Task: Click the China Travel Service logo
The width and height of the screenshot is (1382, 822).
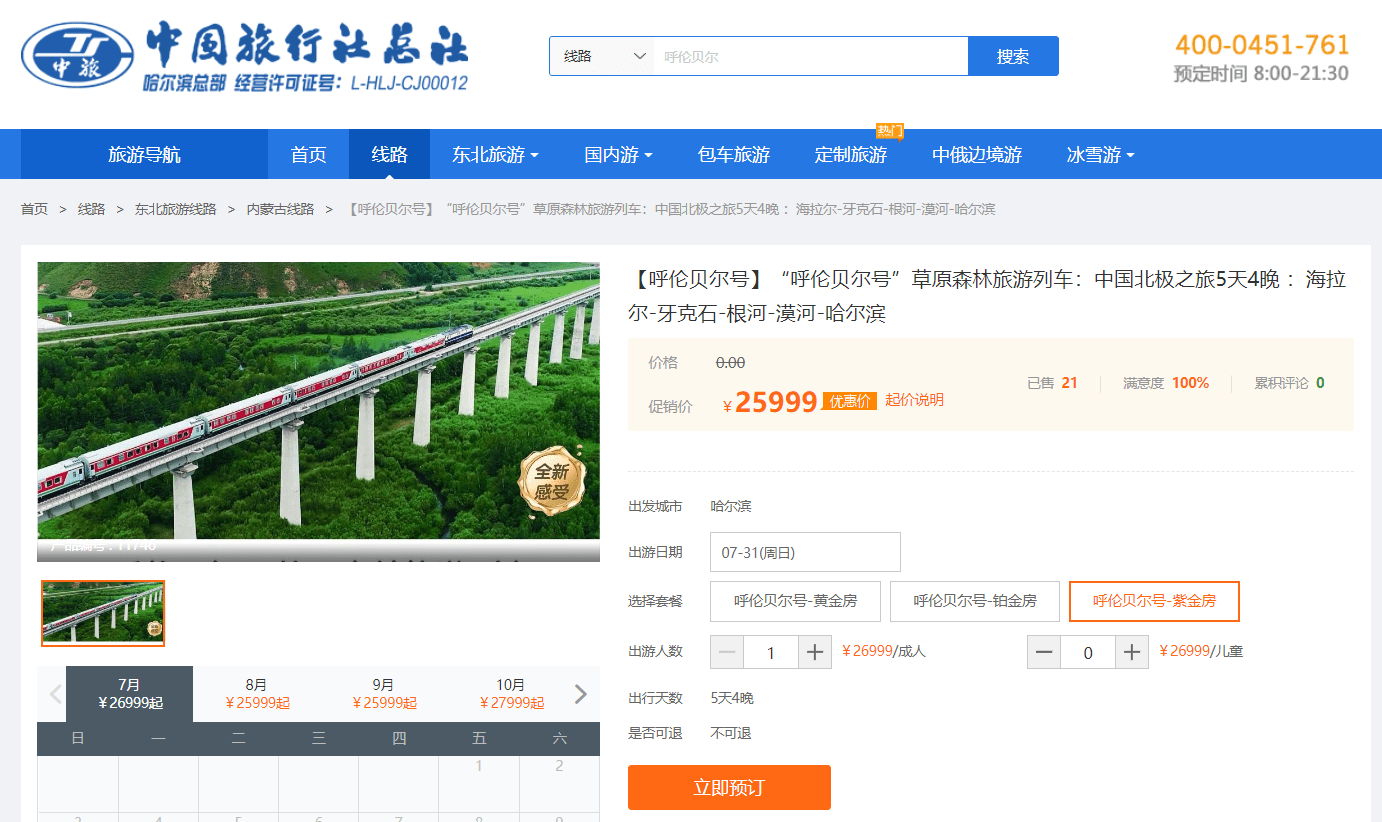Action: [x=245, y=56]
